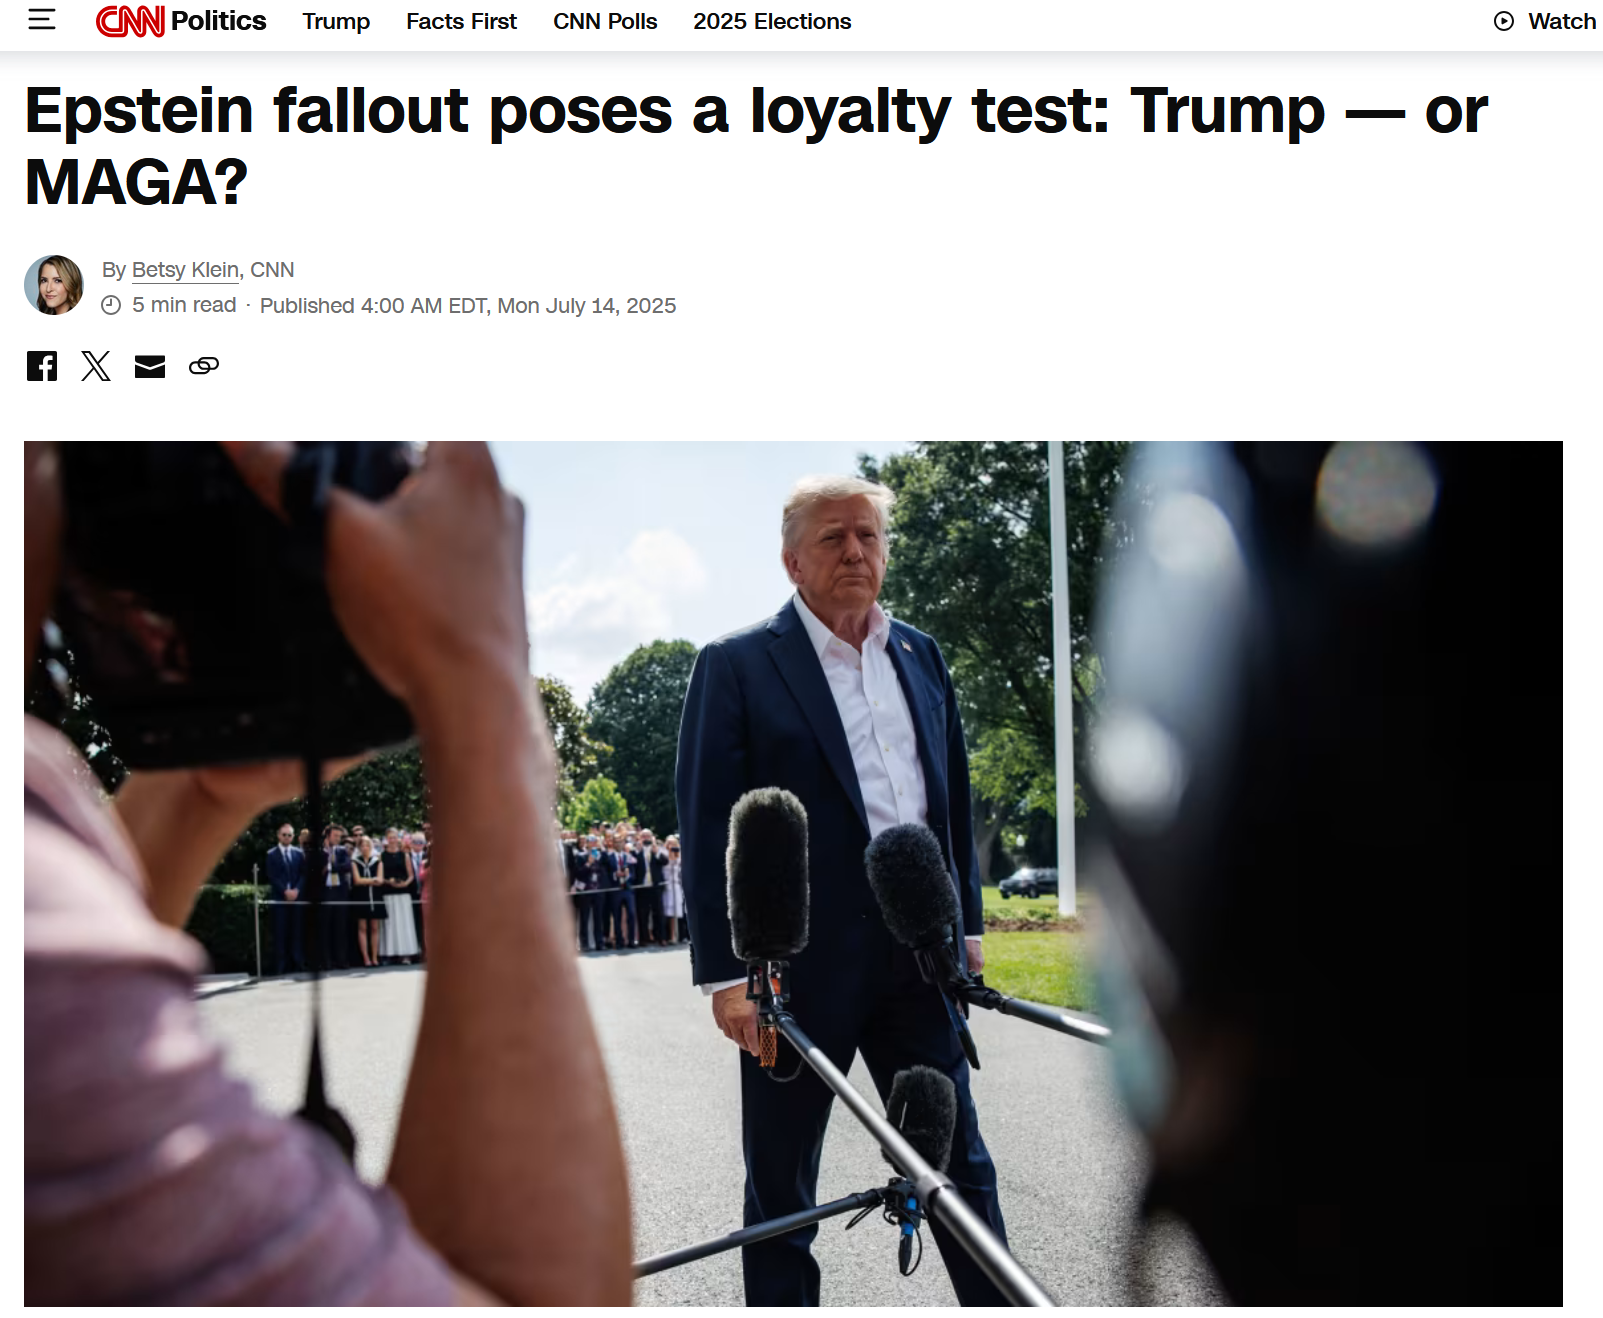Image resolution: width=1603 pixels, height=1318 pixels.
Task: Click Betsy Klein's author photo
Action: point(54,285)
